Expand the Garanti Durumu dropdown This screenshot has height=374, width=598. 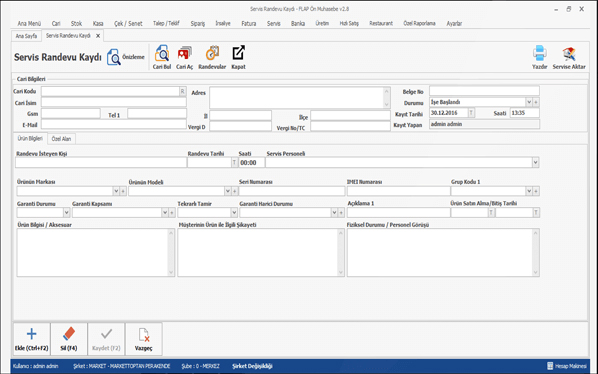[66, 212]
